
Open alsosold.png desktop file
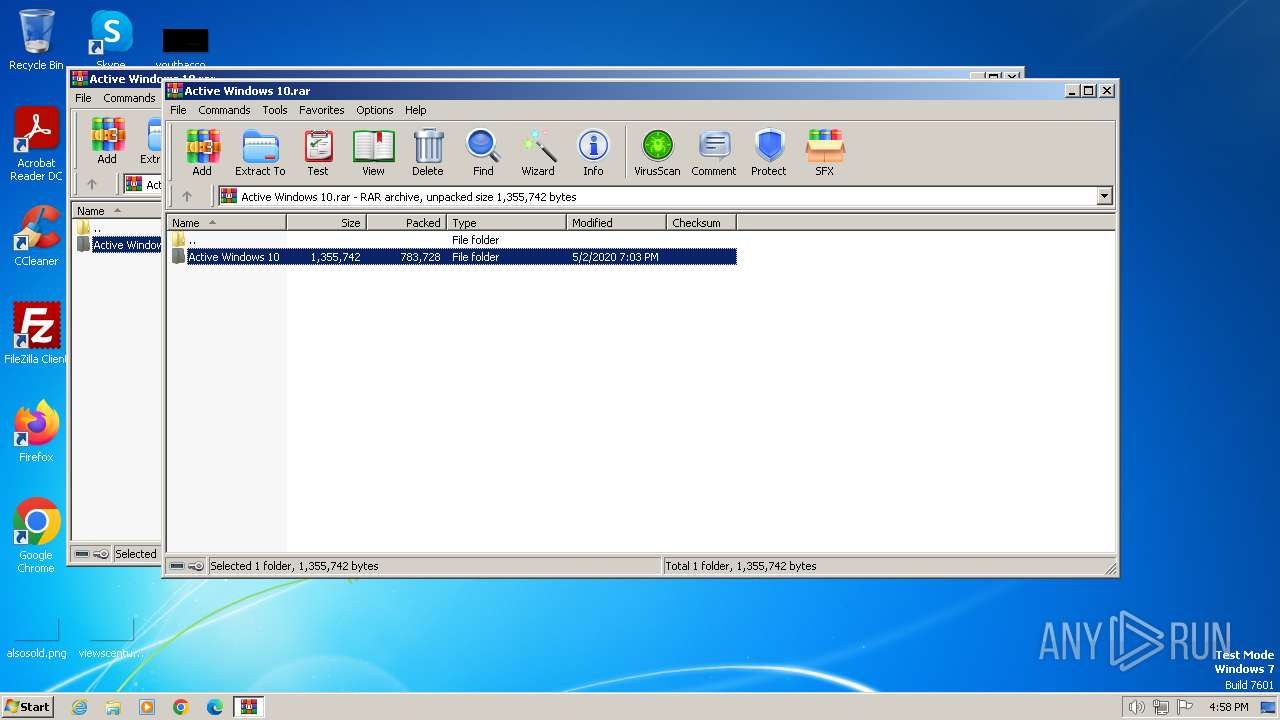(x=36, y=638)
